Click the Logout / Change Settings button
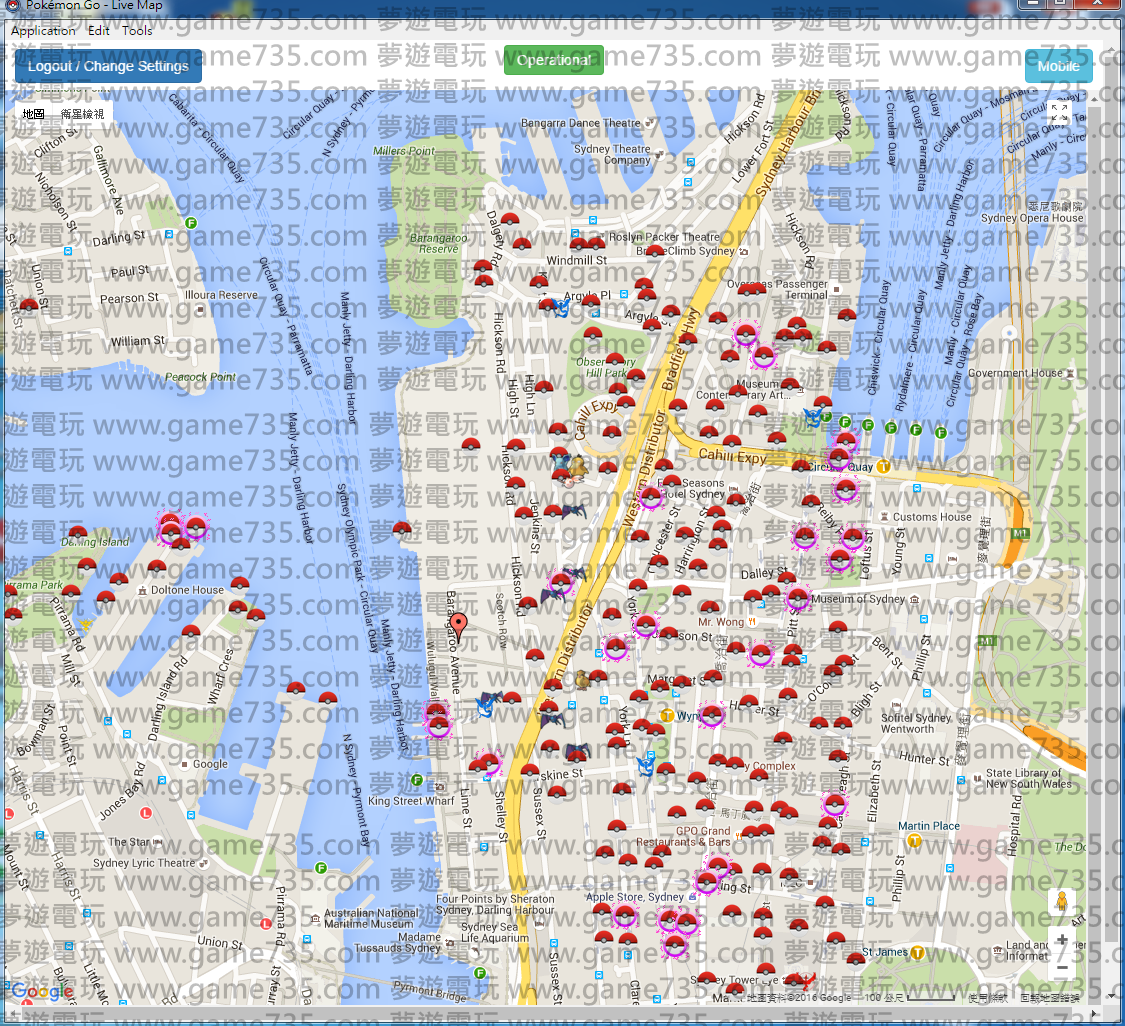The width and height of the screenshot is (1125, 1026). [108, 66]
